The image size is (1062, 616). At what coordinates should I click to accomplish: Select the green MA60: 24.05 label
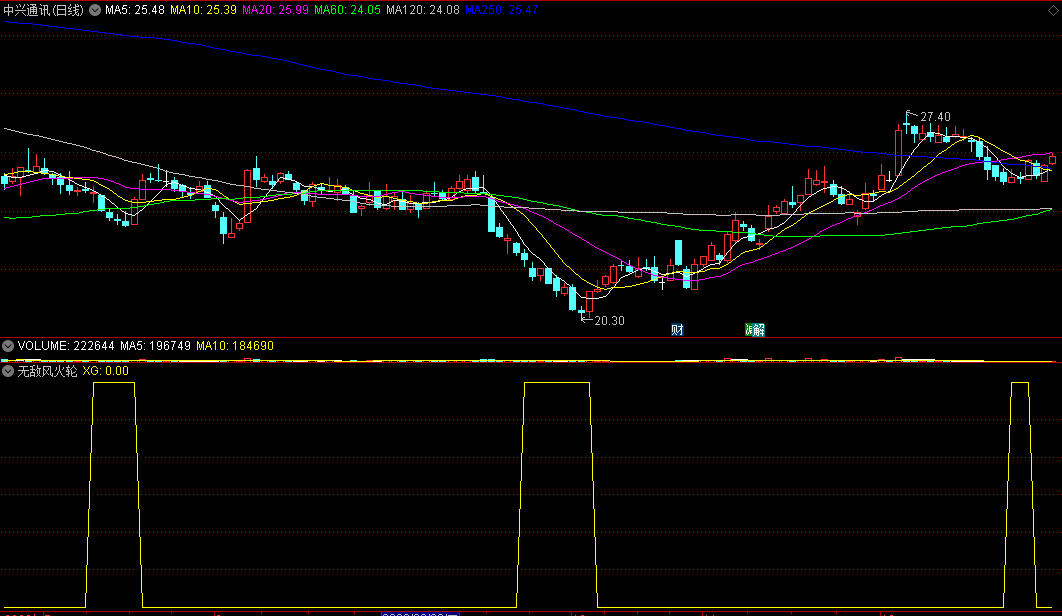coord(347,10)
